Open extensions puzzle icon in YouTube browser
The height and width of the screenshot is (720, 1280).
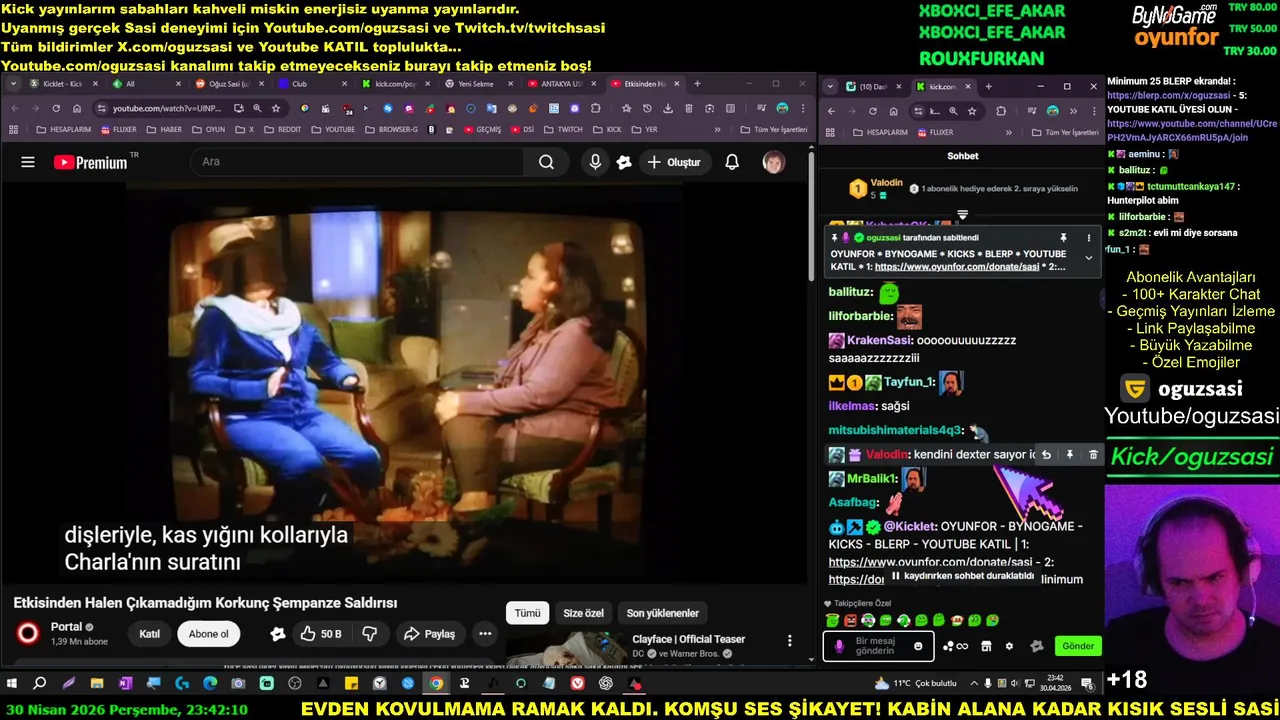(596, 108)
